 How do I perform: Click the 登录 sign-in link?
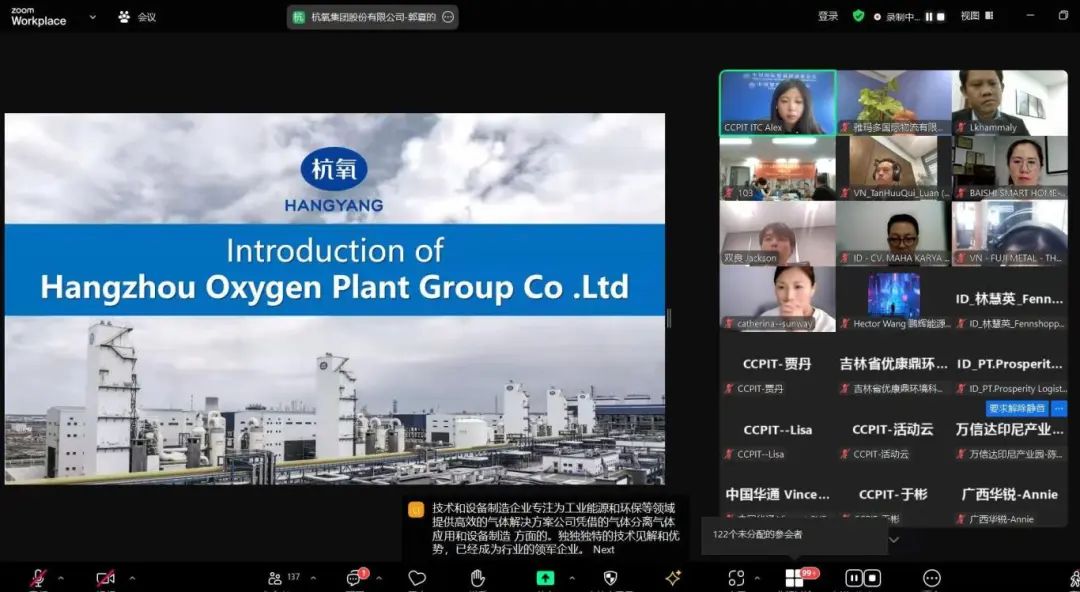tap(828, 16)
